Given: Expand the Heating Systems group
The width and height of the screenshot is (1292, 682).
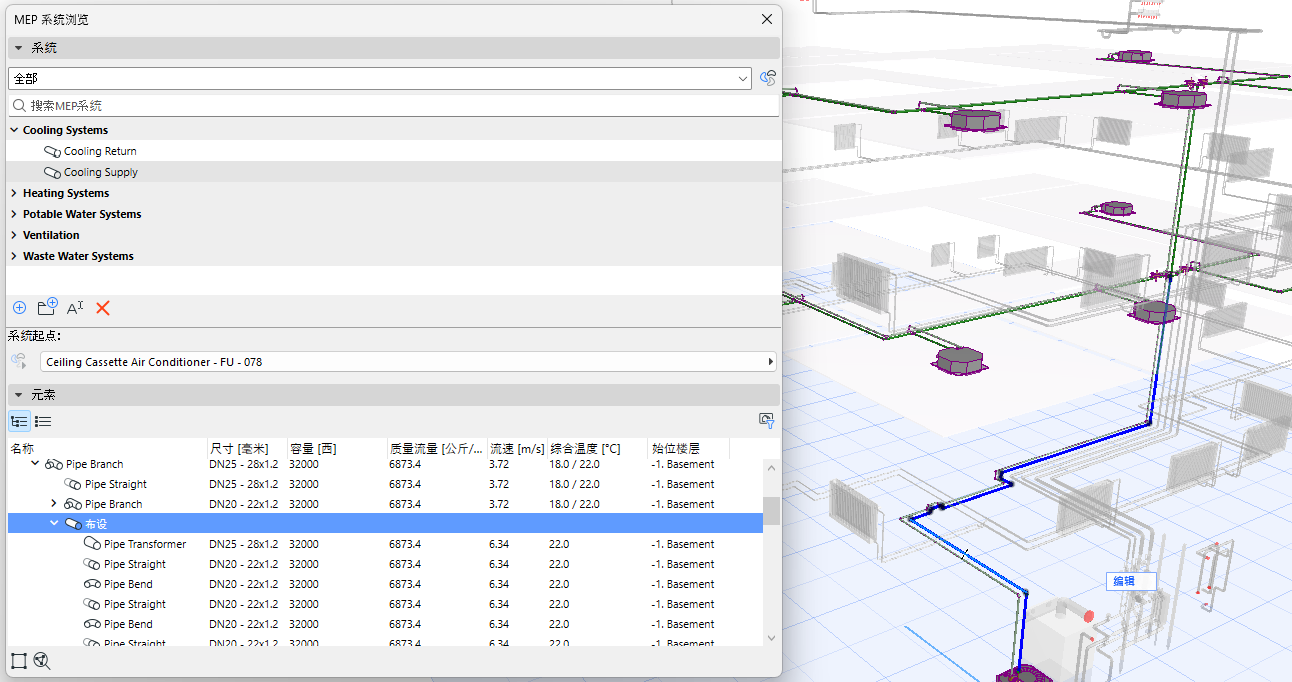Looking at the screenshot, I should pos(14,193).
